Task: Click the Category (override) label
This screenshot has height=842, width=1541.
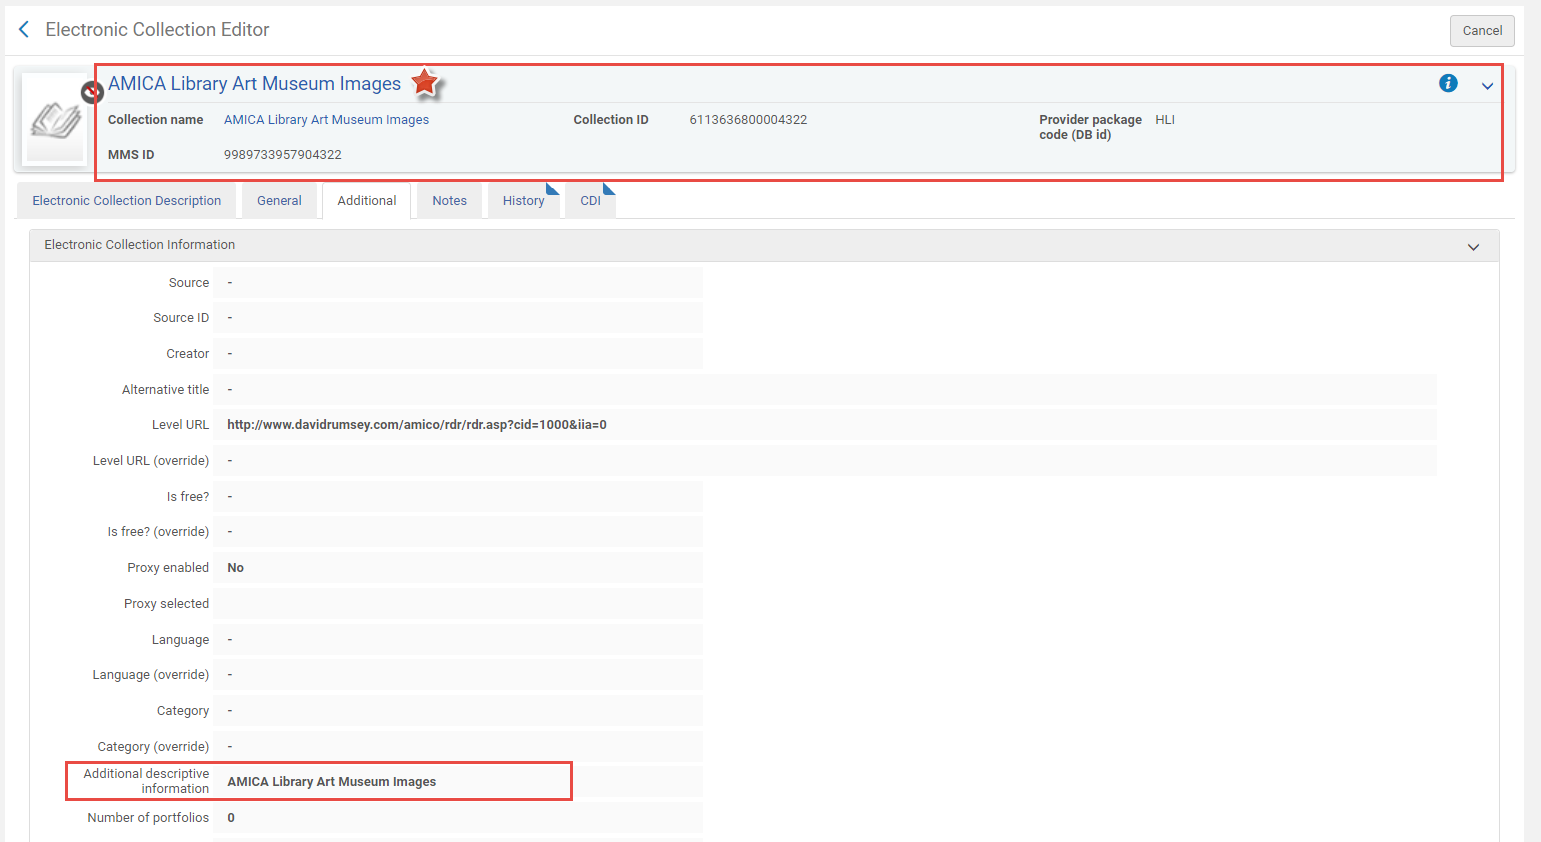Action: (x=153, y=747)
